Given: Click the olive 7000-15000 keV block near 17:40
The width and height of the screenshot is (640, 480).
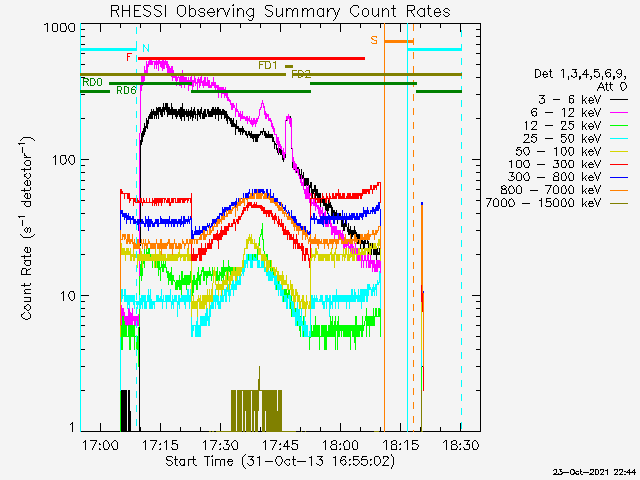Looking at the screenshot, I should [256, 411].
